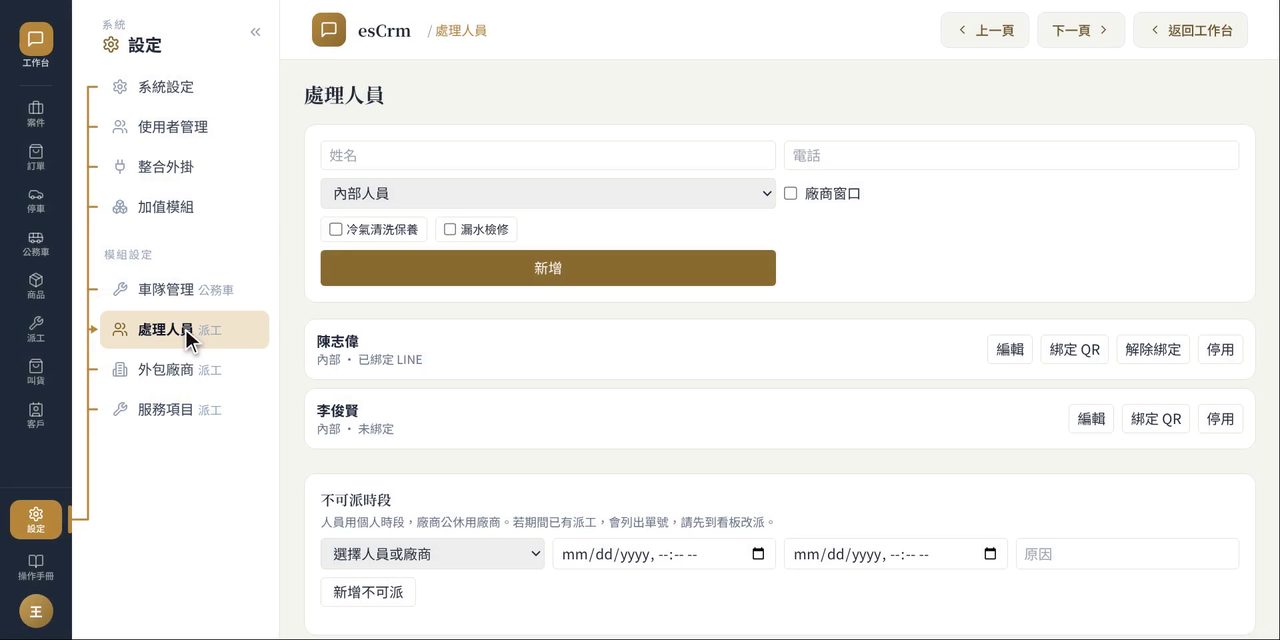Click the 新增 add button

point(548,268)
